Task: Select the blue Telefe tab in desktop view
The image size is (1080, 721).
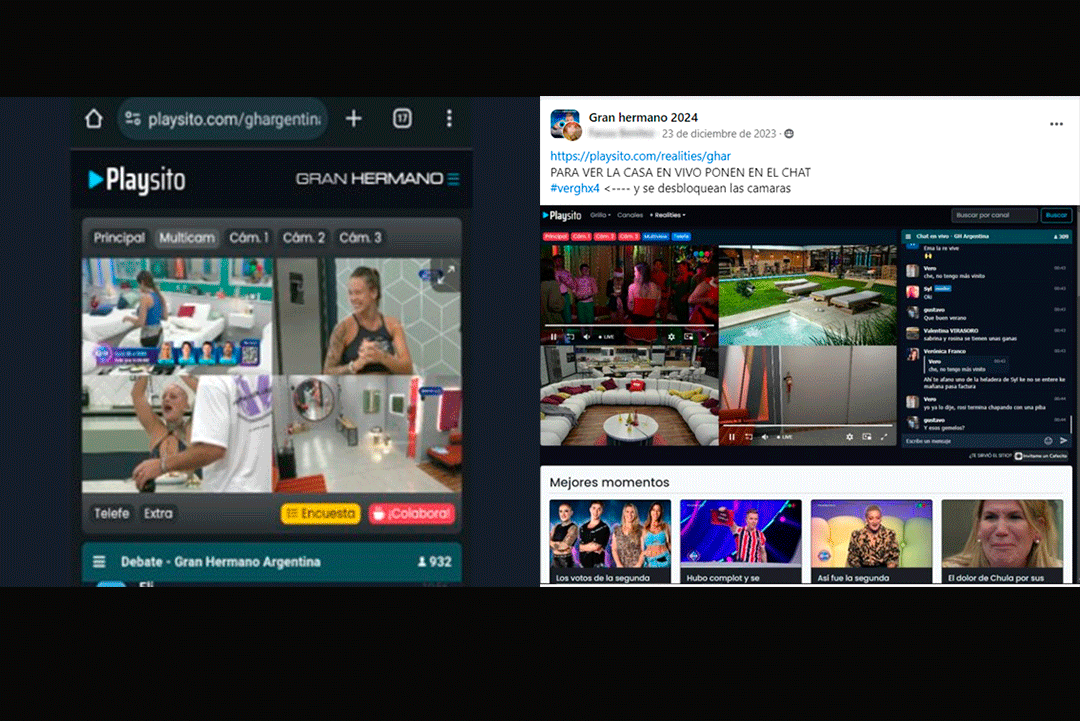Action: (x=681, y=236)
